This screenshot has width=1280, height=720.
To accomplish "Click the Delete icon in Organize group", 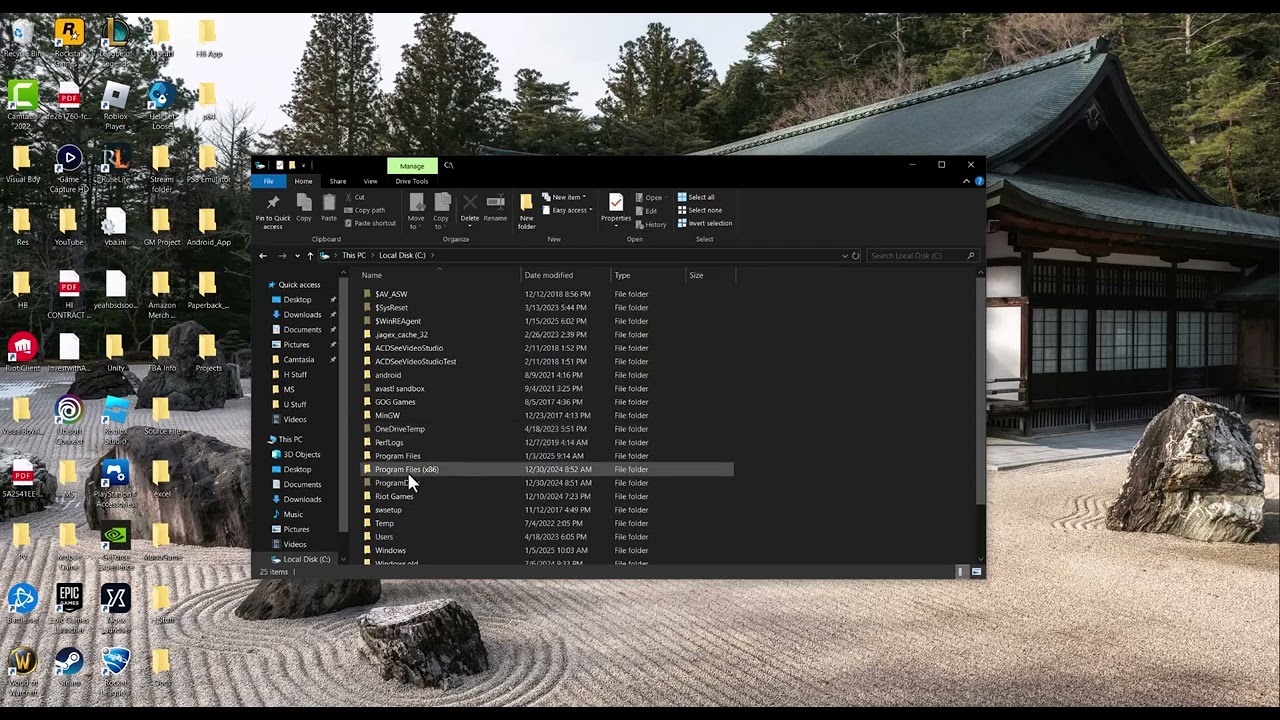I will [x=470, y=208].
